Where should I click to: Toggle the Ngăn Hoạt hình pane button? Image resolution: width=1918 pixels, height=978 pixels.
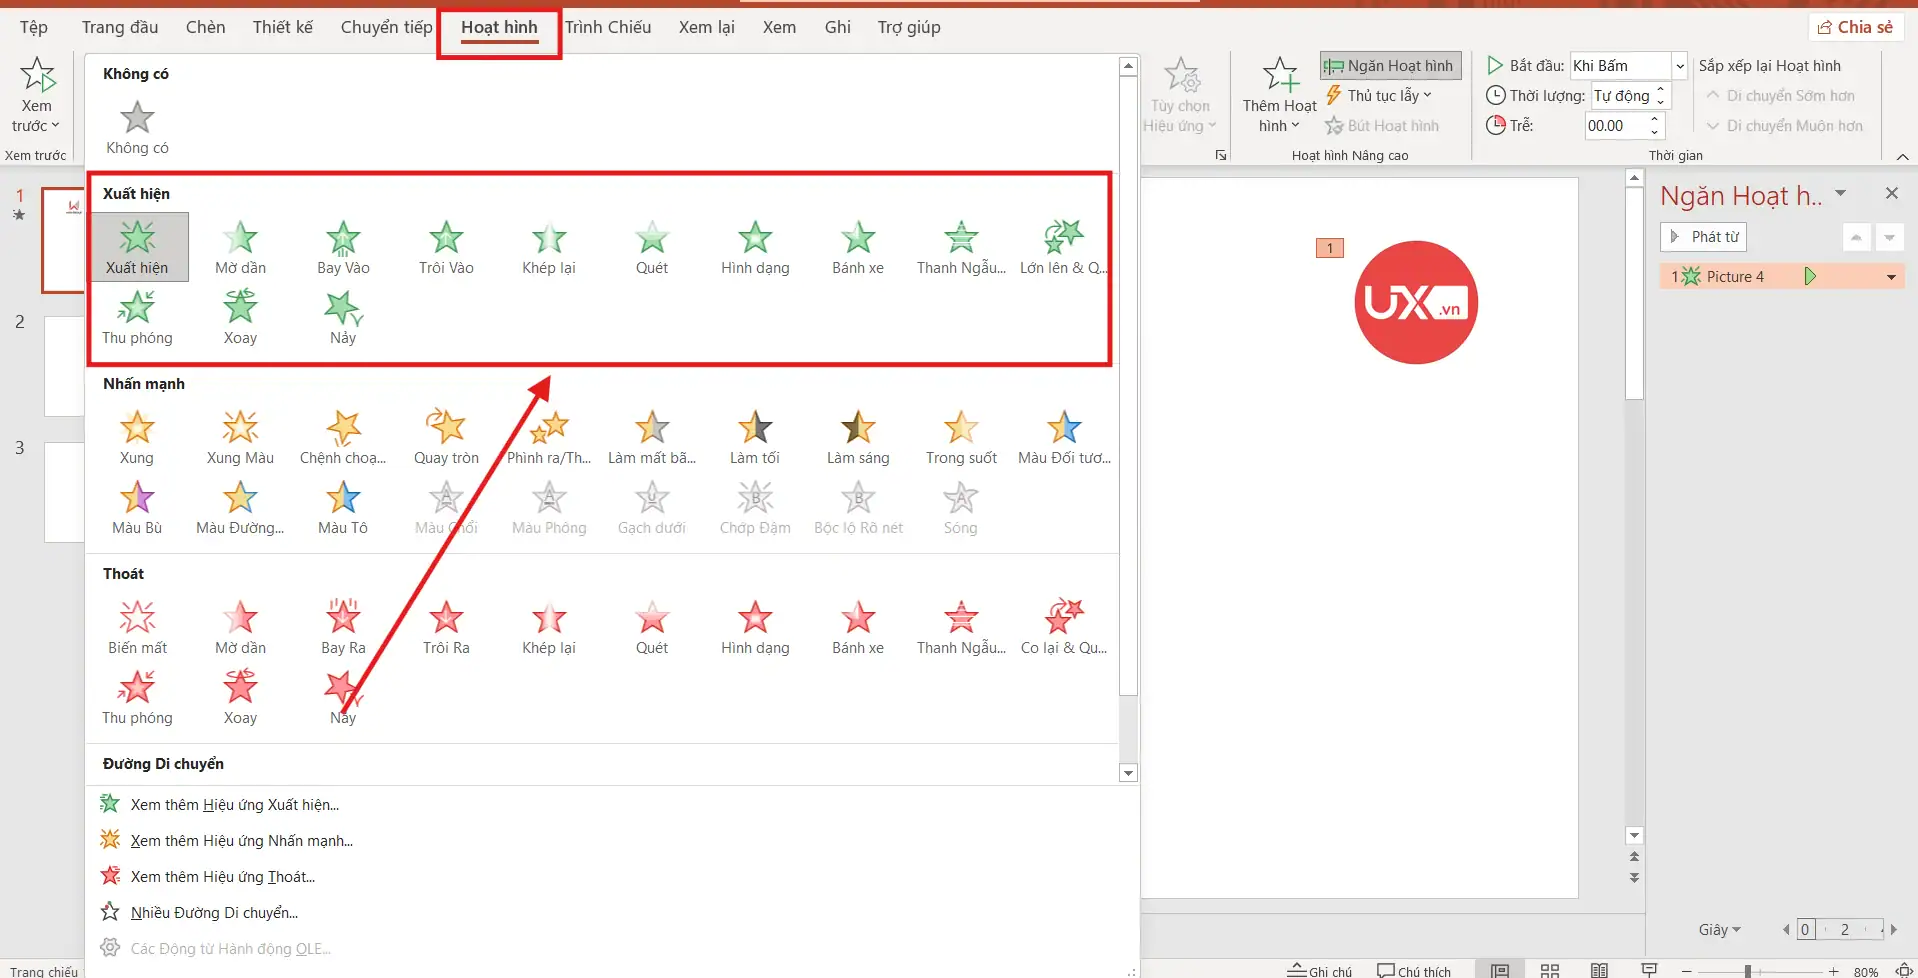click(x=1390, y=66)
